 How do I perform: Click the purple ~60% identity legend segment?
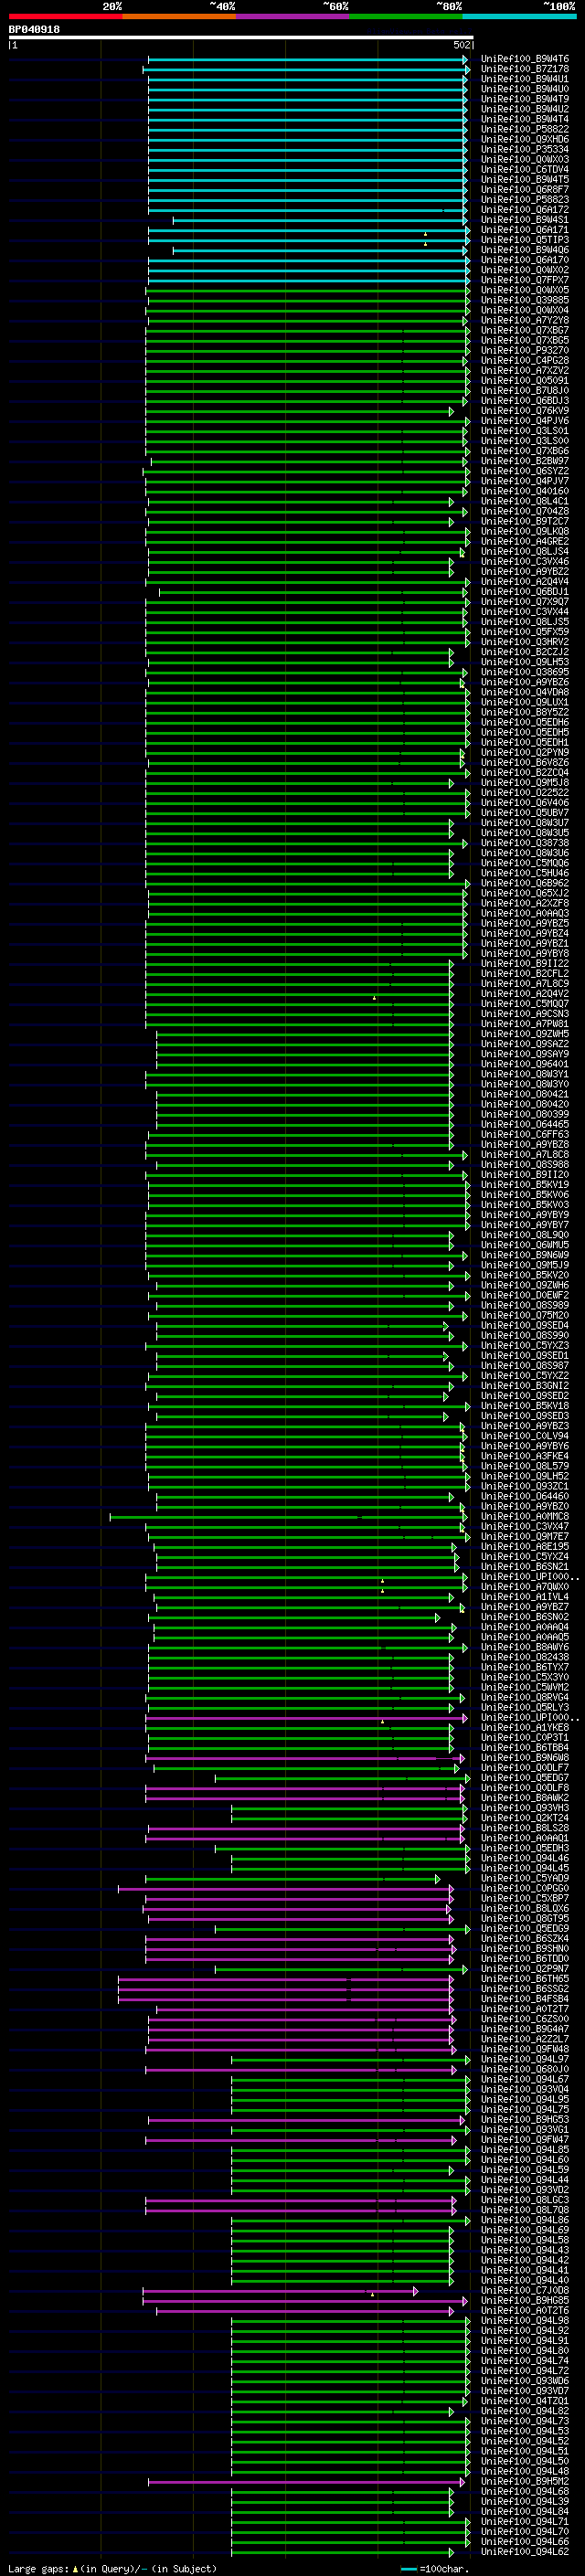tap(293, 17)
